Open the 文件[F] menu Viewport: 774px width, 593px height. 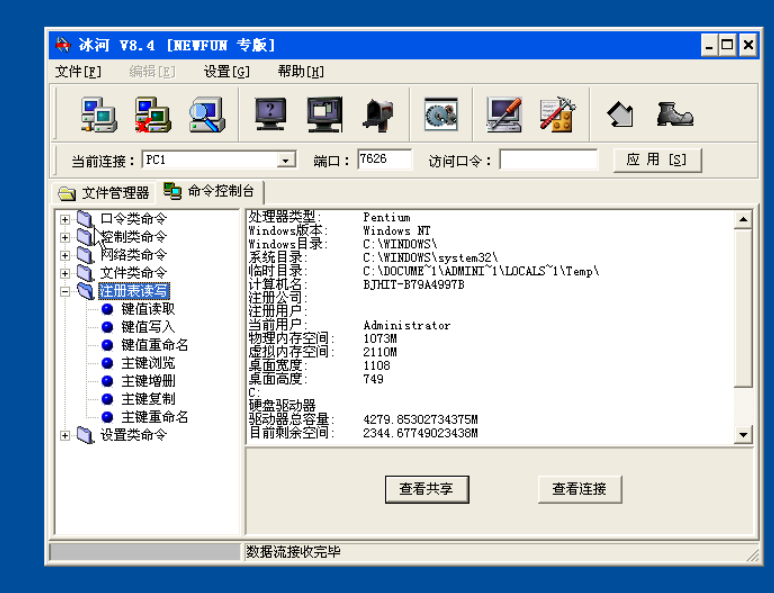[x=78, y=72]
